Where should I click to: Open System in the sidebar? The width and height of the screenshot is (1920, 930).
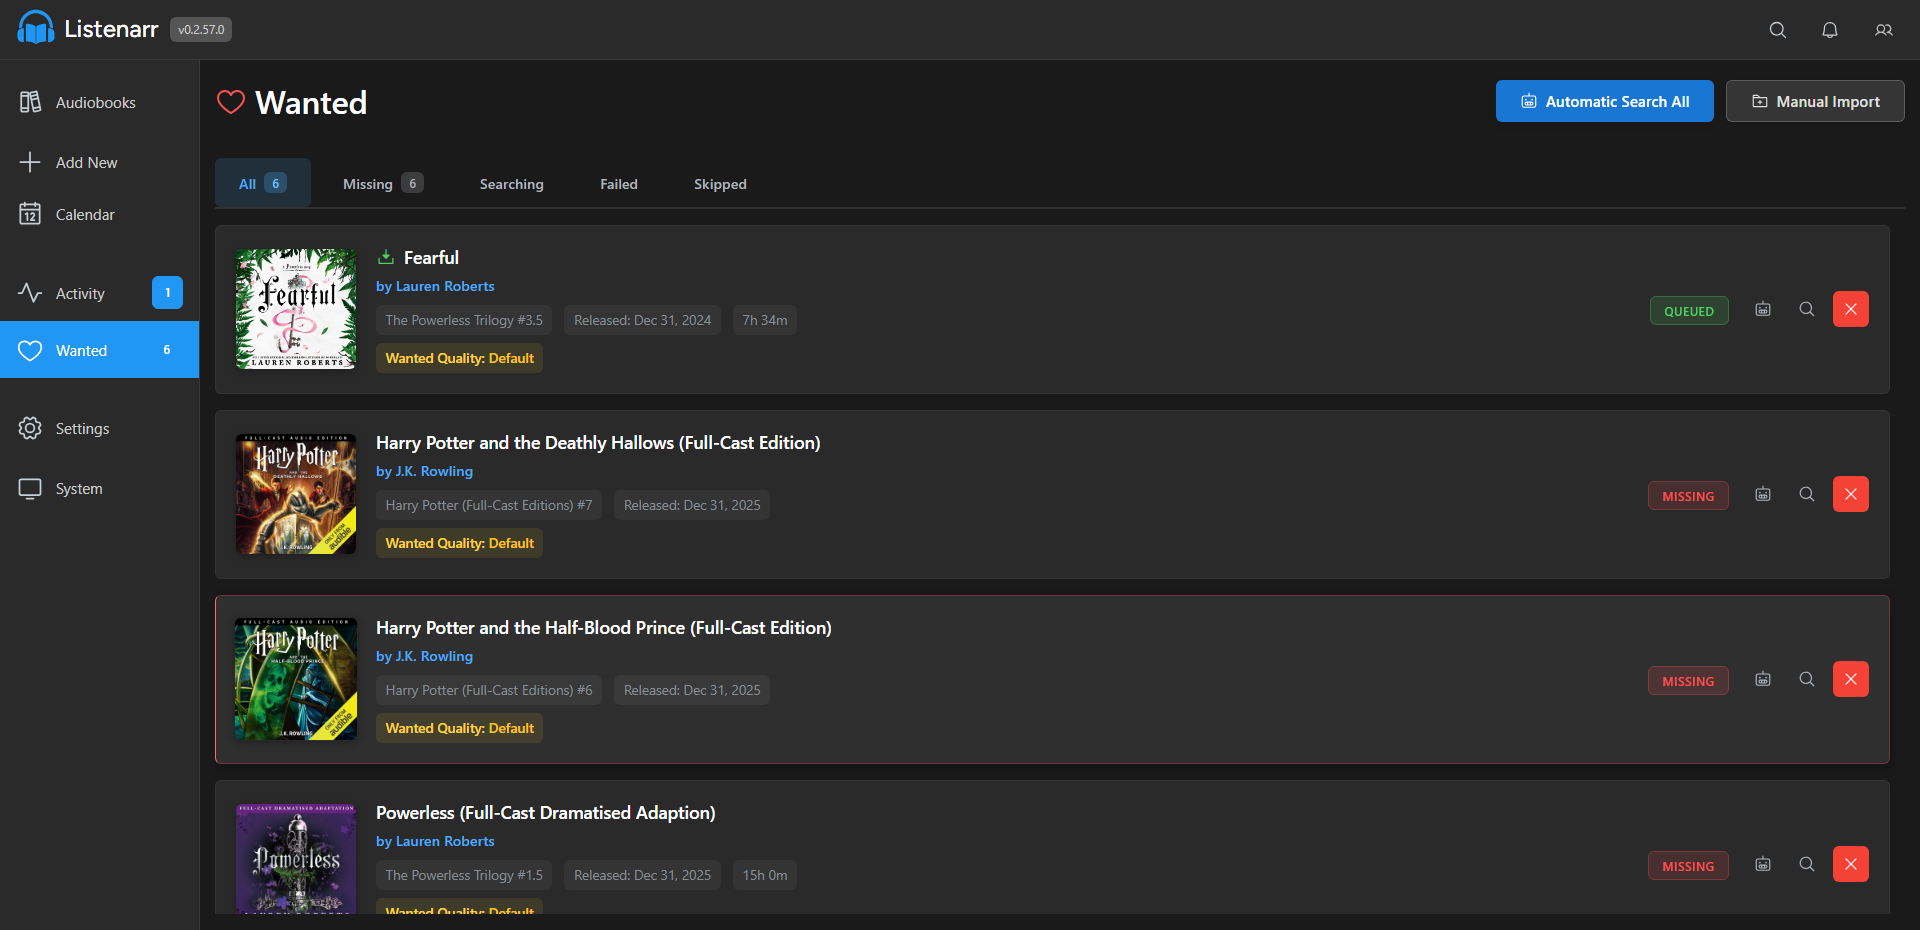[100, 488]
